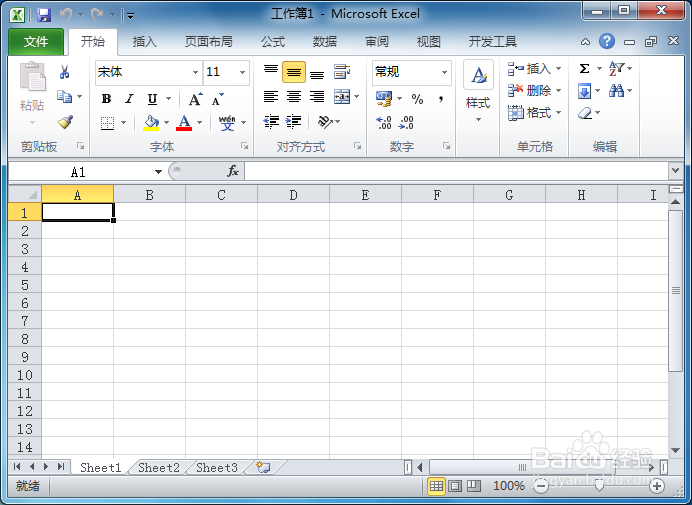Viewport: 692px width, 505px height.
Task: Select the Sheet2 worksheet tab
Action: (159, 467)
